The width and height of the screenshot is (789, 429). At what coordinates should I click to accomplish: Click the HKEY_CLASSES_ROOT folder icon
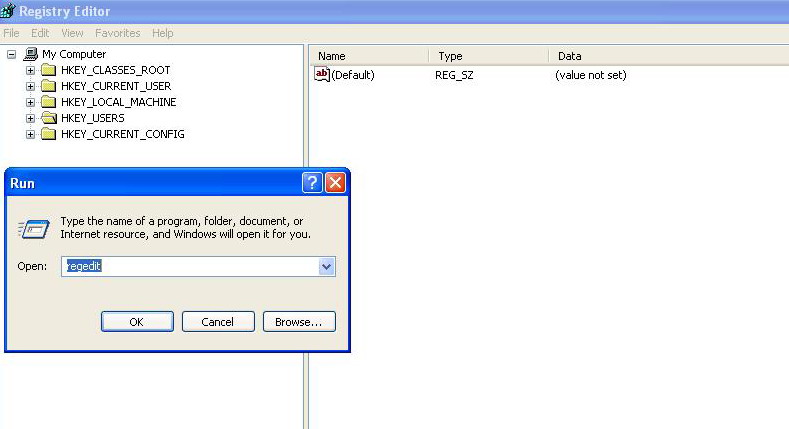pos(48,70)
